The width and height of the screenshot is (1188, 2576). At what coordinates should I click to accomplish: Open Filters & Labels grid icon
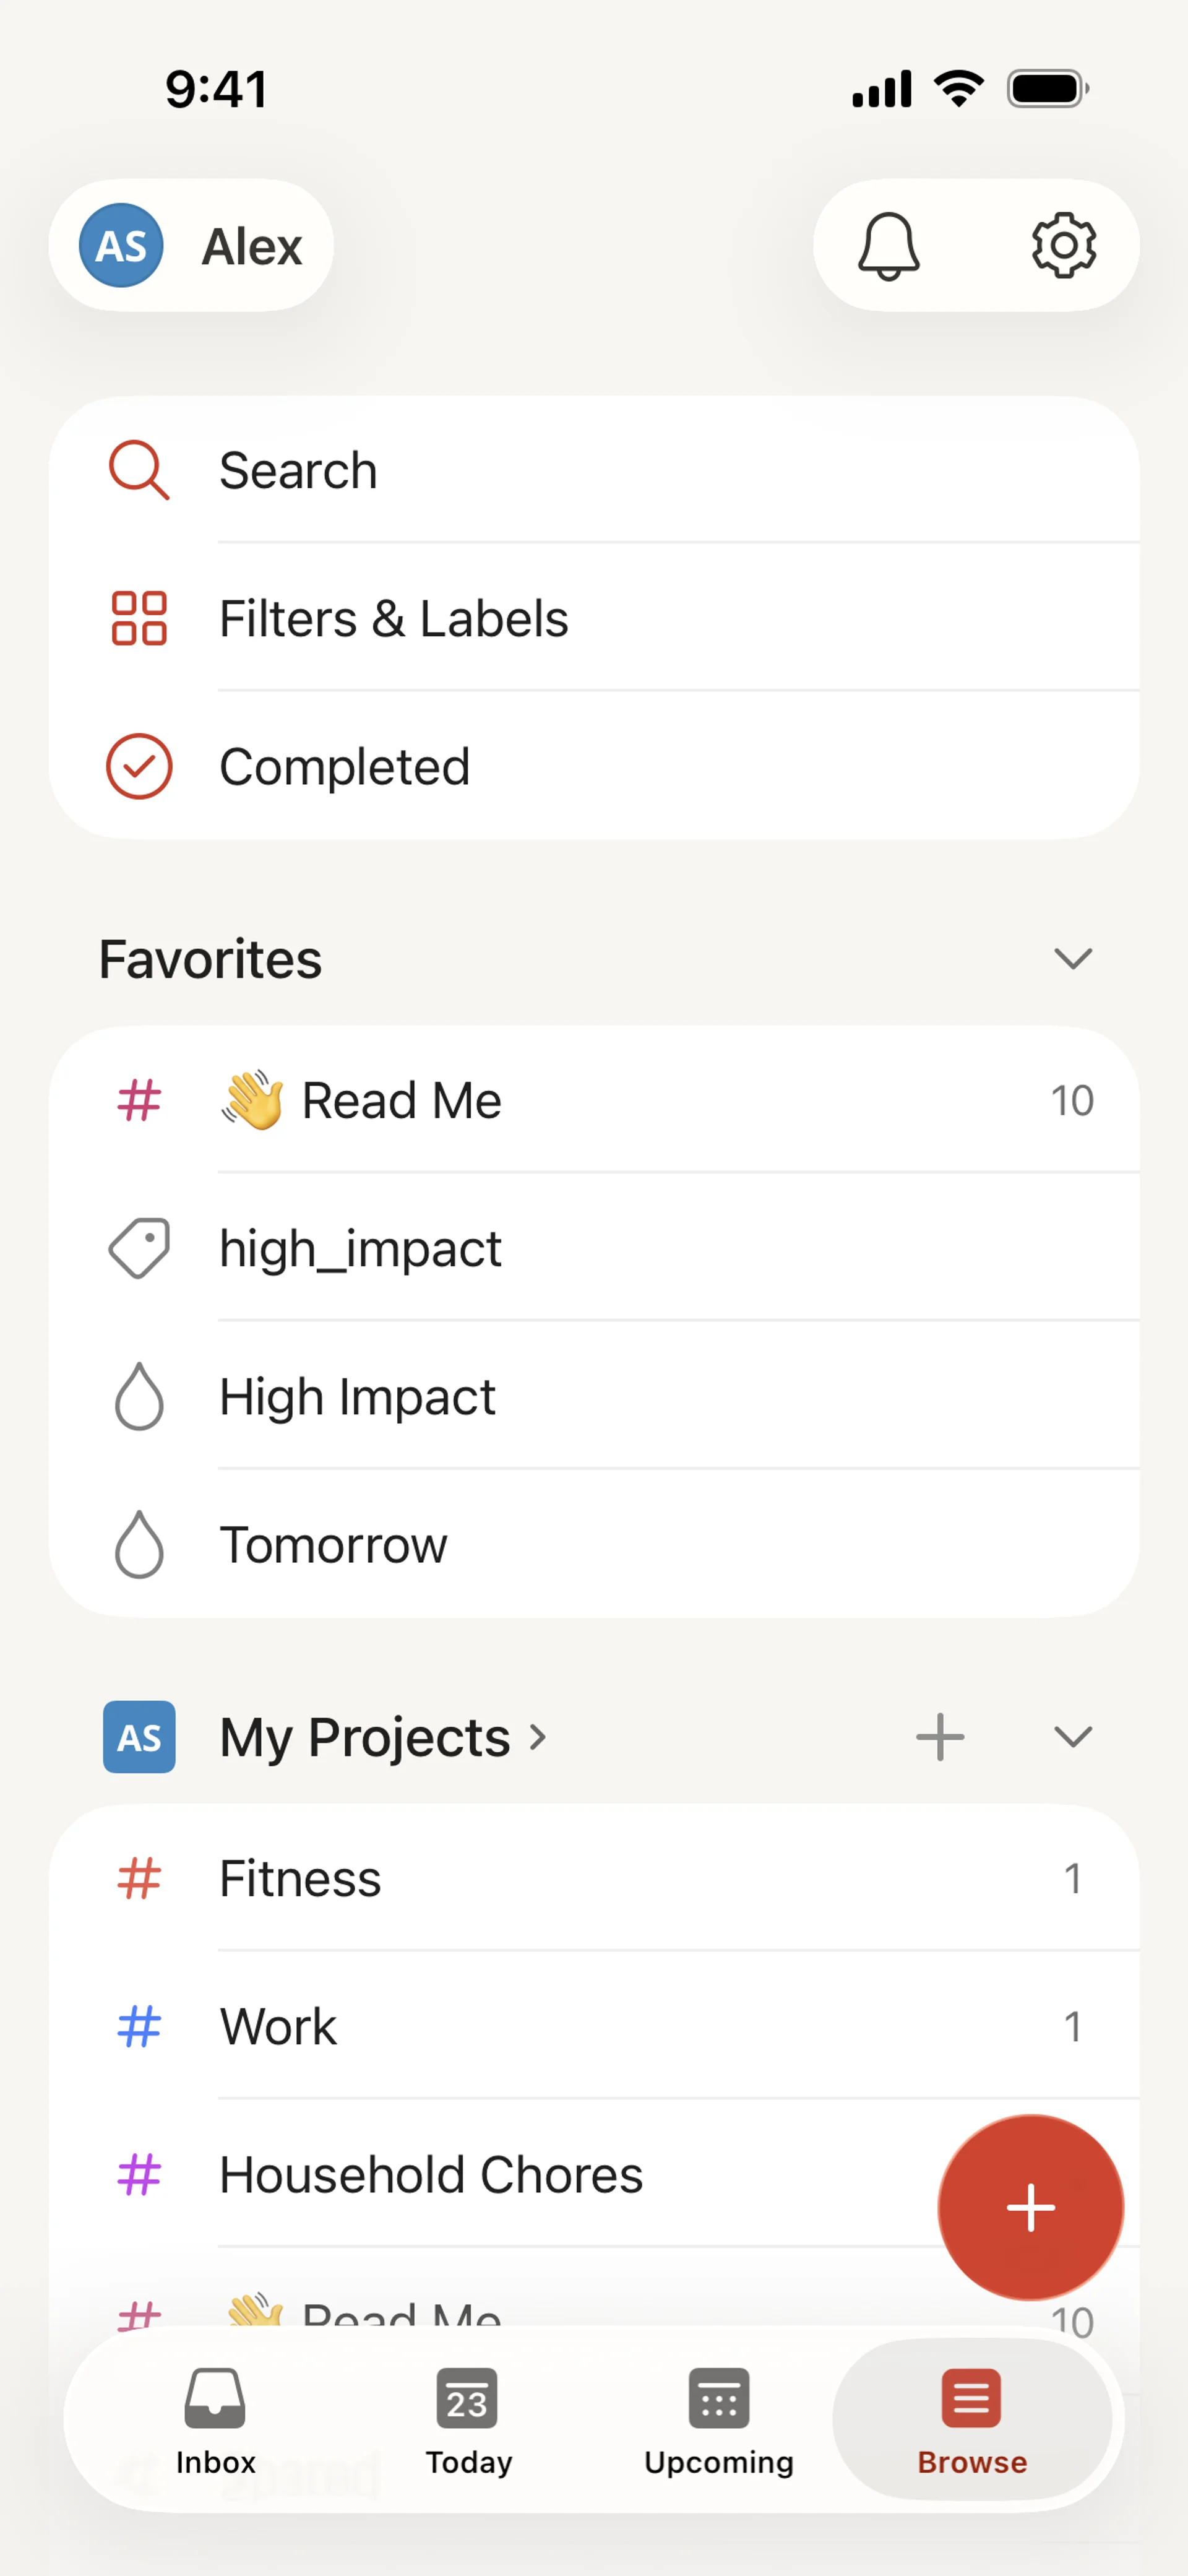coord(139,618)
